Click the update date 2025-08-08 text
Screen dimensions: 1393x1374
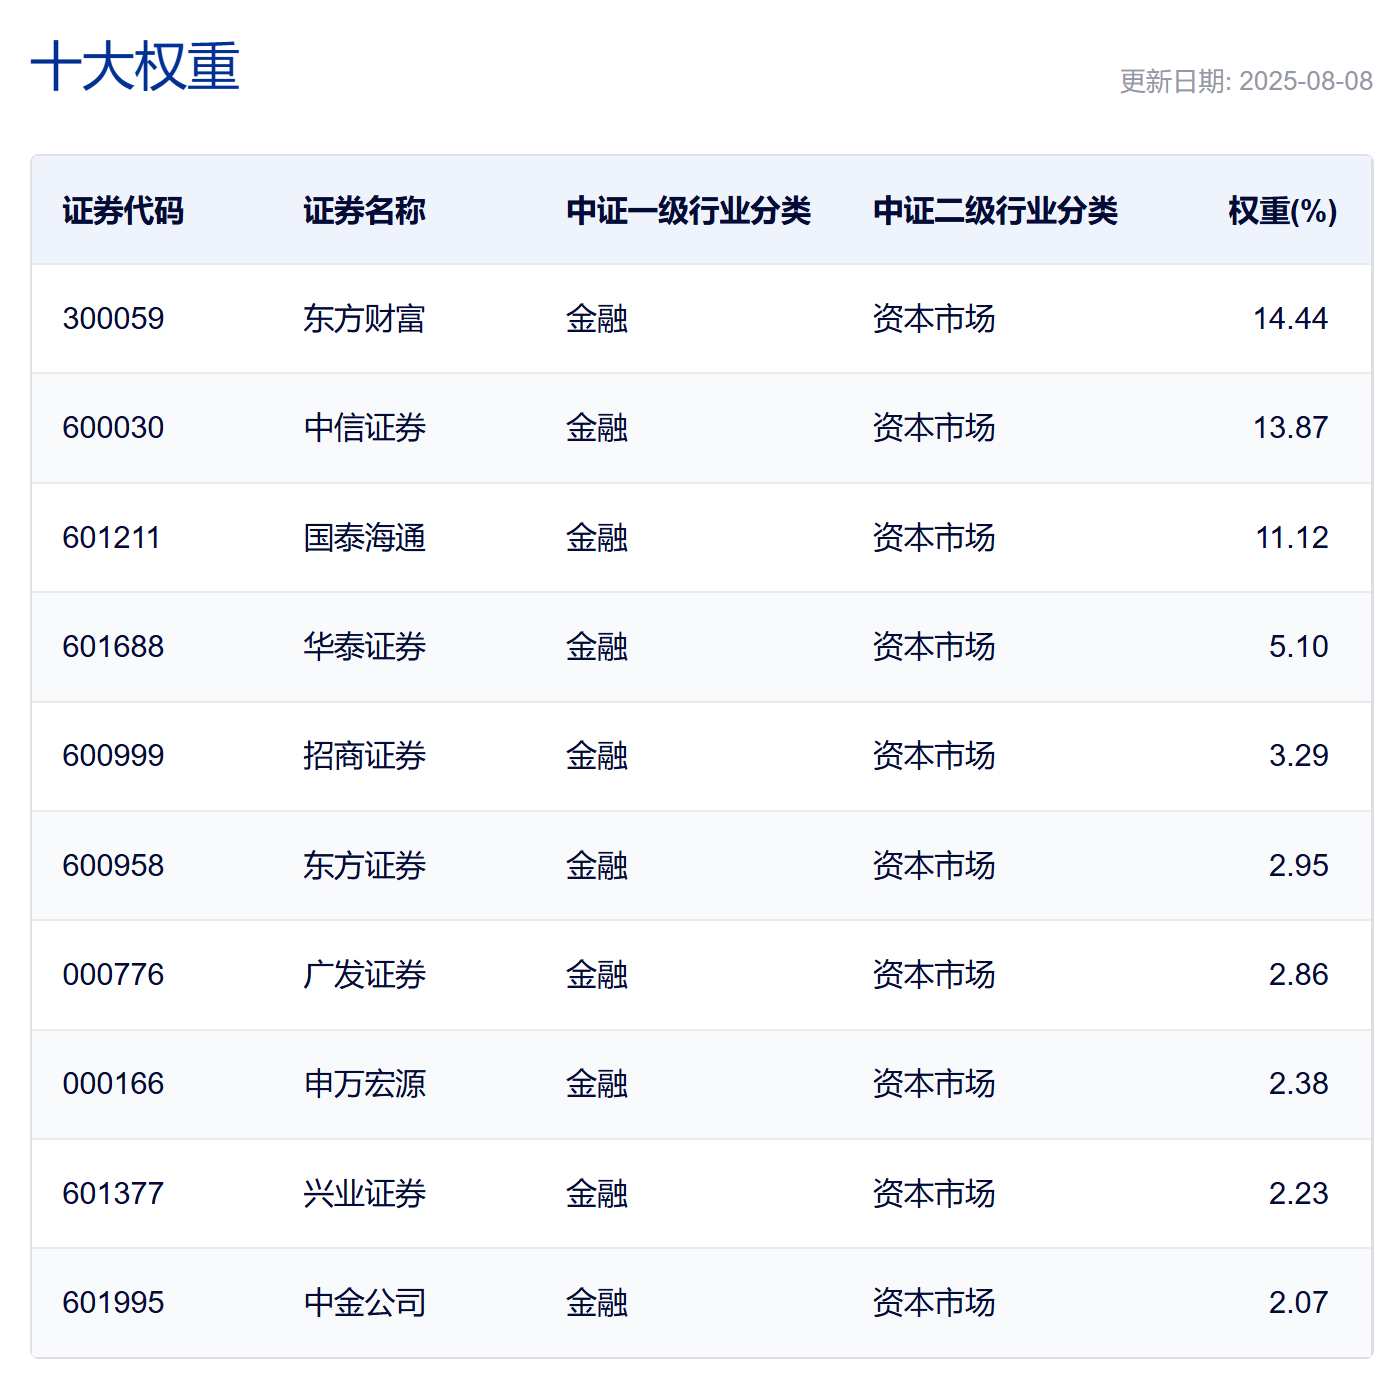click(x=1306, y=81)
